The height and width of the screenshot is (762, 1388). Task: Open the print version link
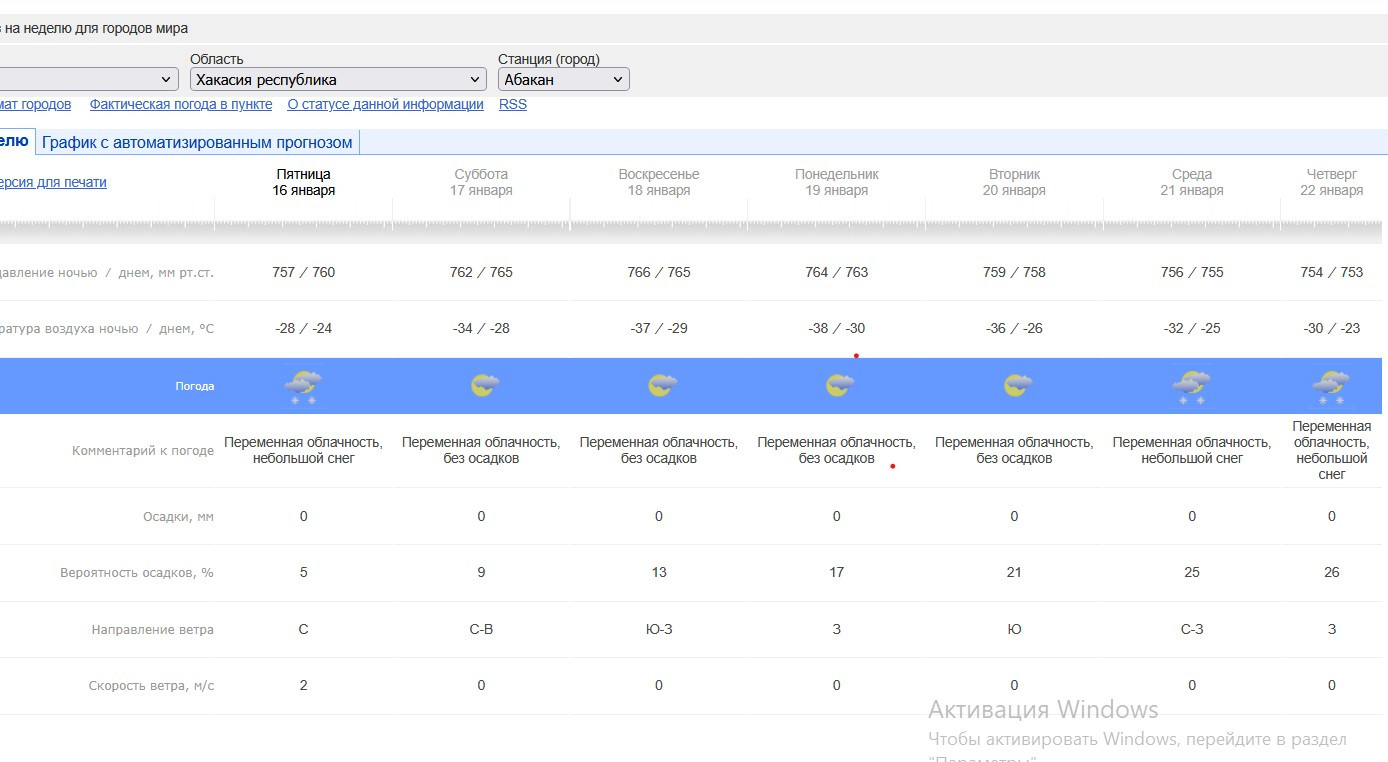[53, 182]
